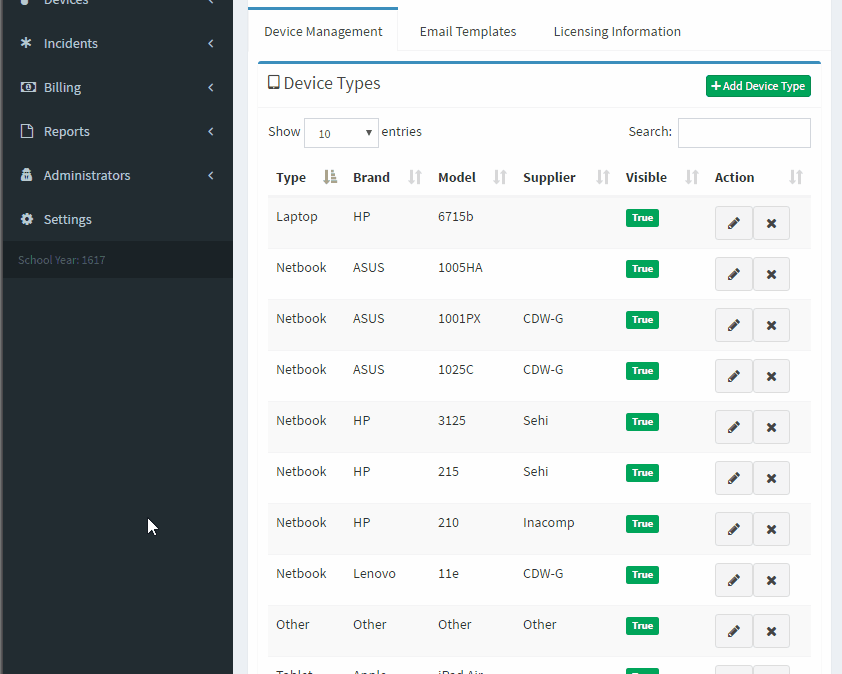Delete the HP 210 Inacomp netbook entry
The image size is (842, 674).
(x=771, y=529)
